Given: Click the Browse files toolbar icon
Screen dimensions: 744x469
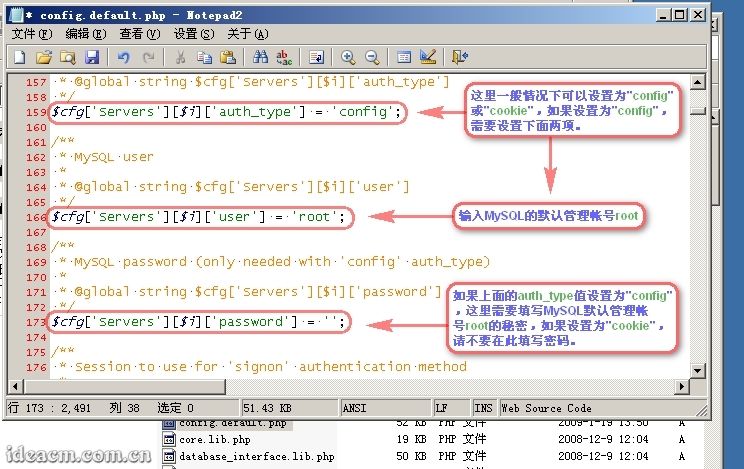Looking at the screenshot, I should [x=68, y=57].
